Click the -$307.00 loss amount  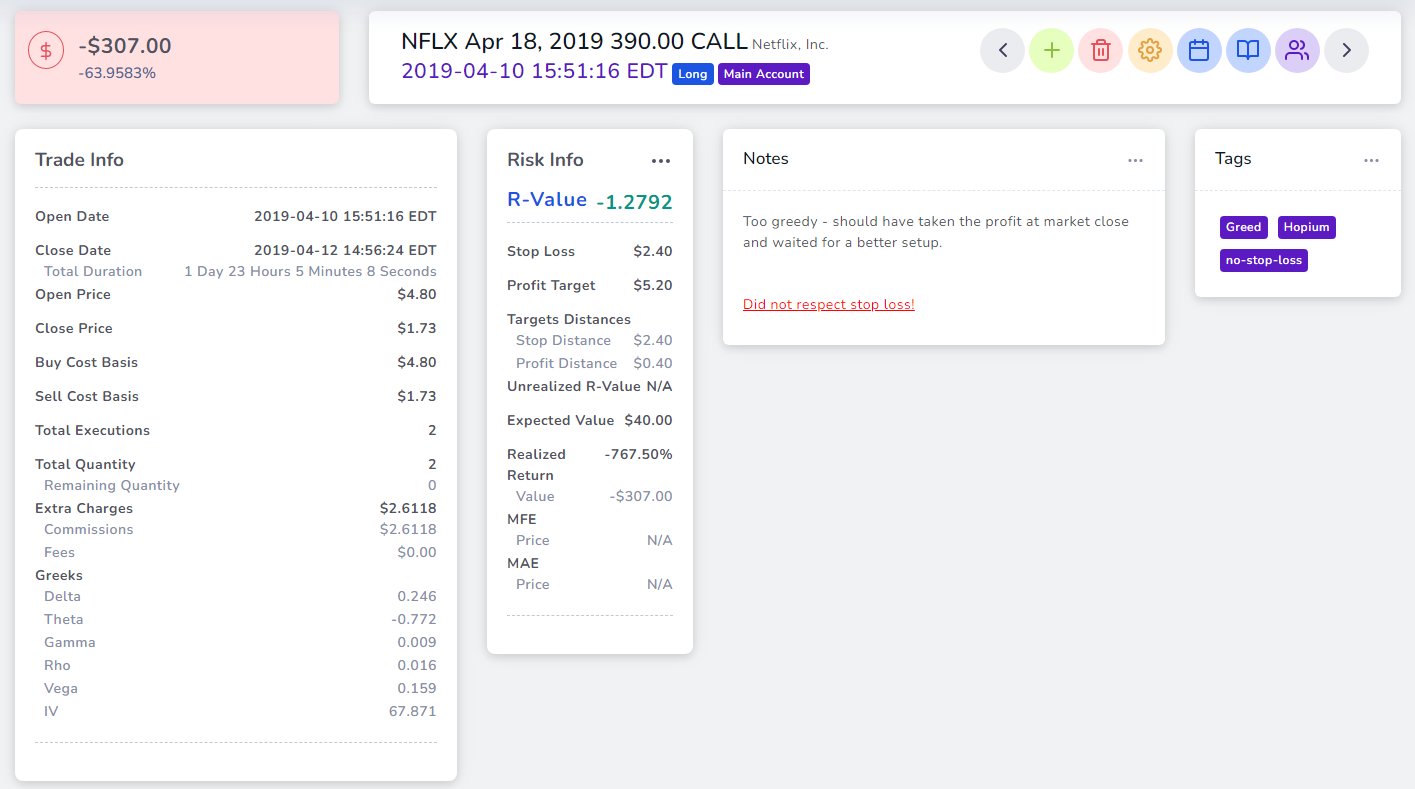pyautogui.click(x=125, y=45)
